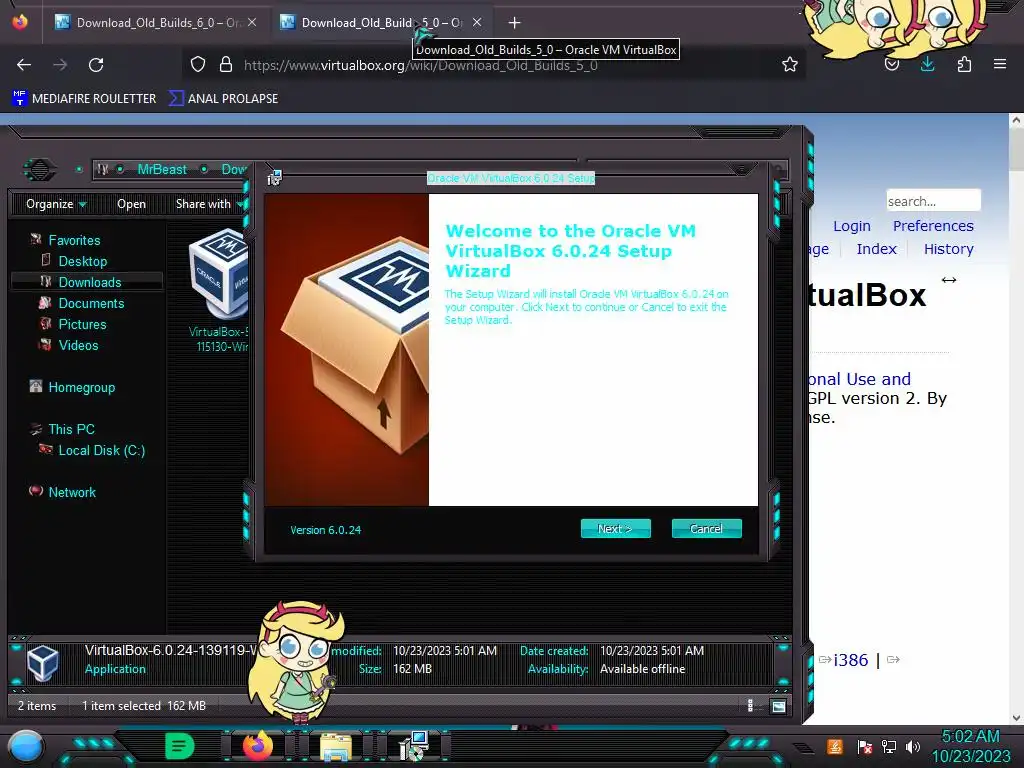
Task: Open volume speaker tray icon
Action: click(913, 746)
